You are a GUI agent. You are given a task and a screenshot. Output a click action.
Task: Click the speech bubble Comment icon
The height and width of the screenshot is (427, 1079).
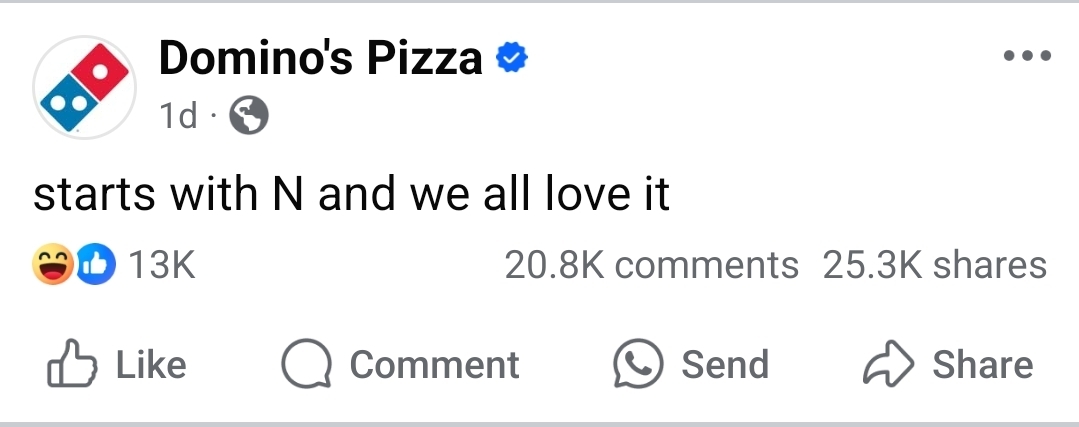[x=305, y=364]
